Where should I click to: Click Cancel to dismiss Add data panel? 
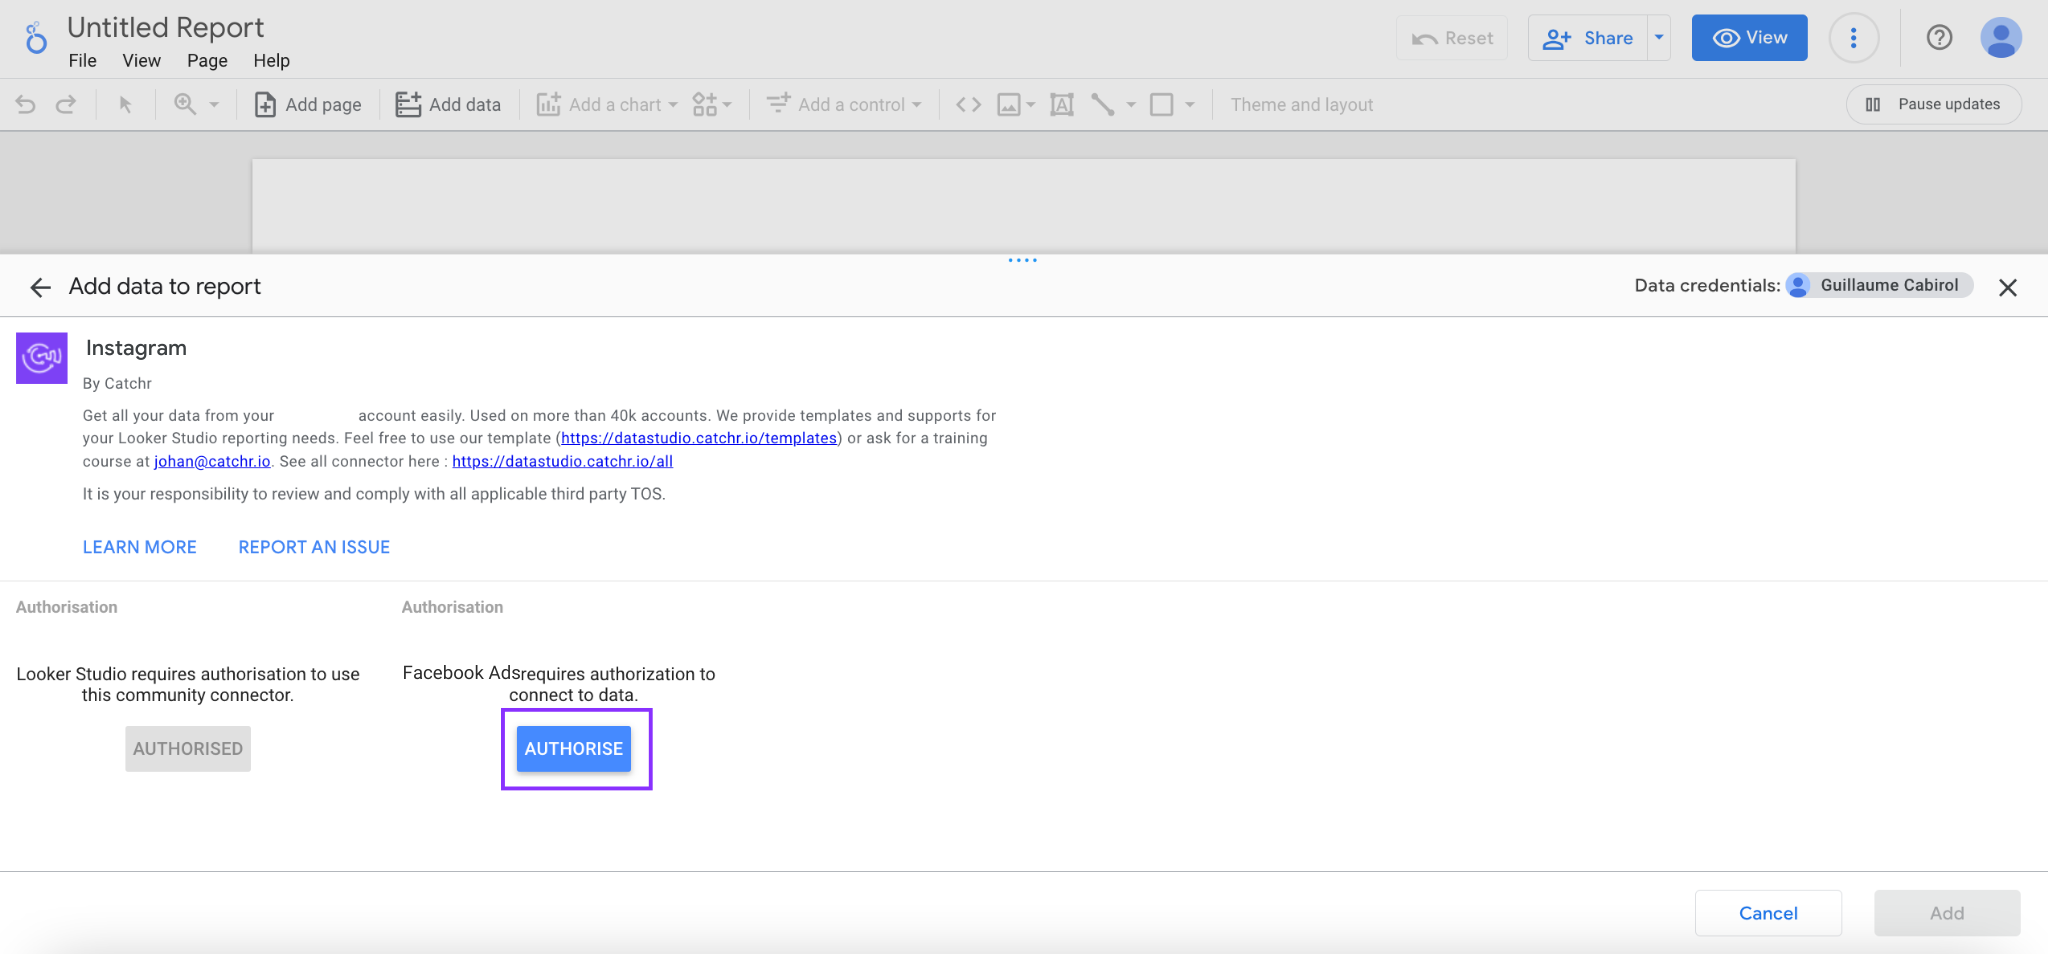point(1767,912)
